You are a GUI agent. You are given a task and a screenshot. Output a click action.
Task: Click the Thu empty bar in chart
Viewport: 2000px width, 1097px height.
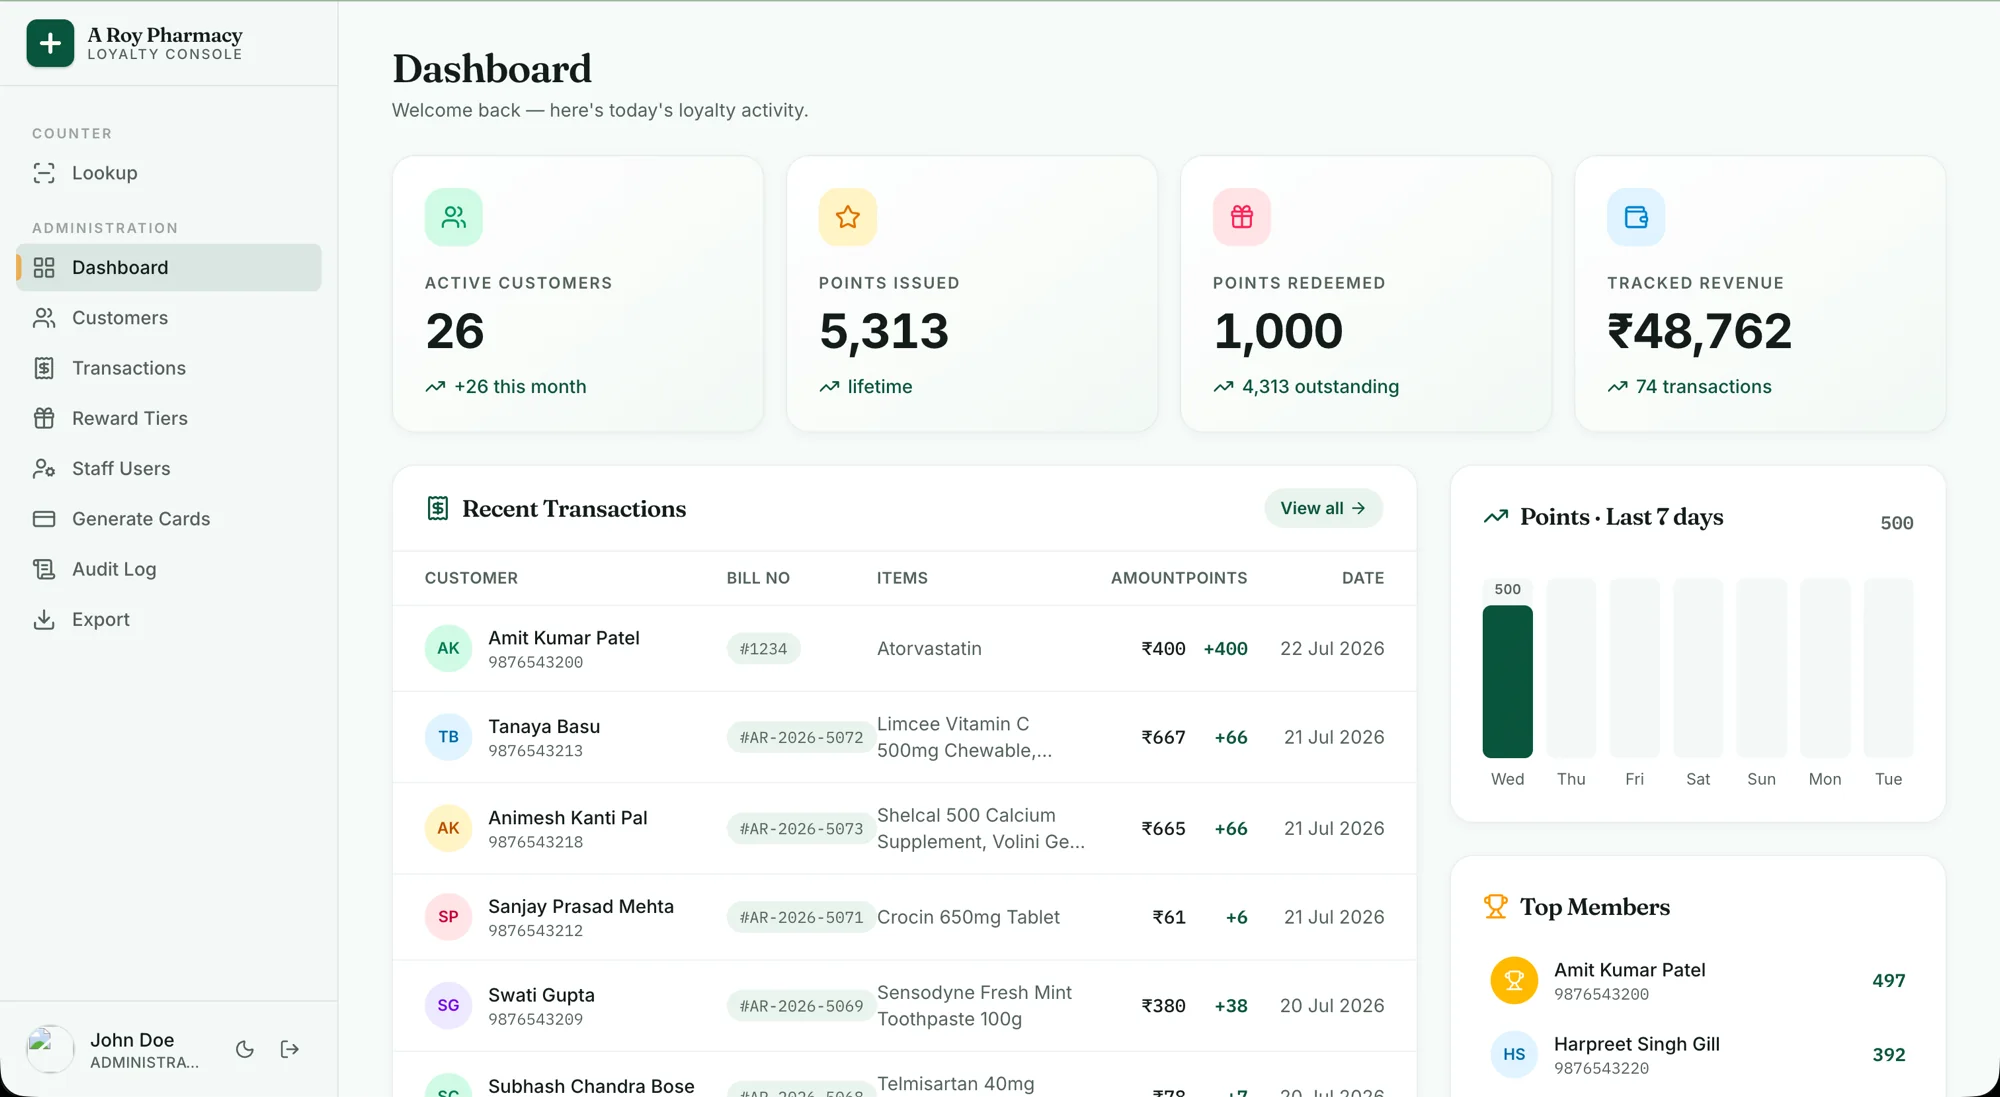pos(1571,668)
